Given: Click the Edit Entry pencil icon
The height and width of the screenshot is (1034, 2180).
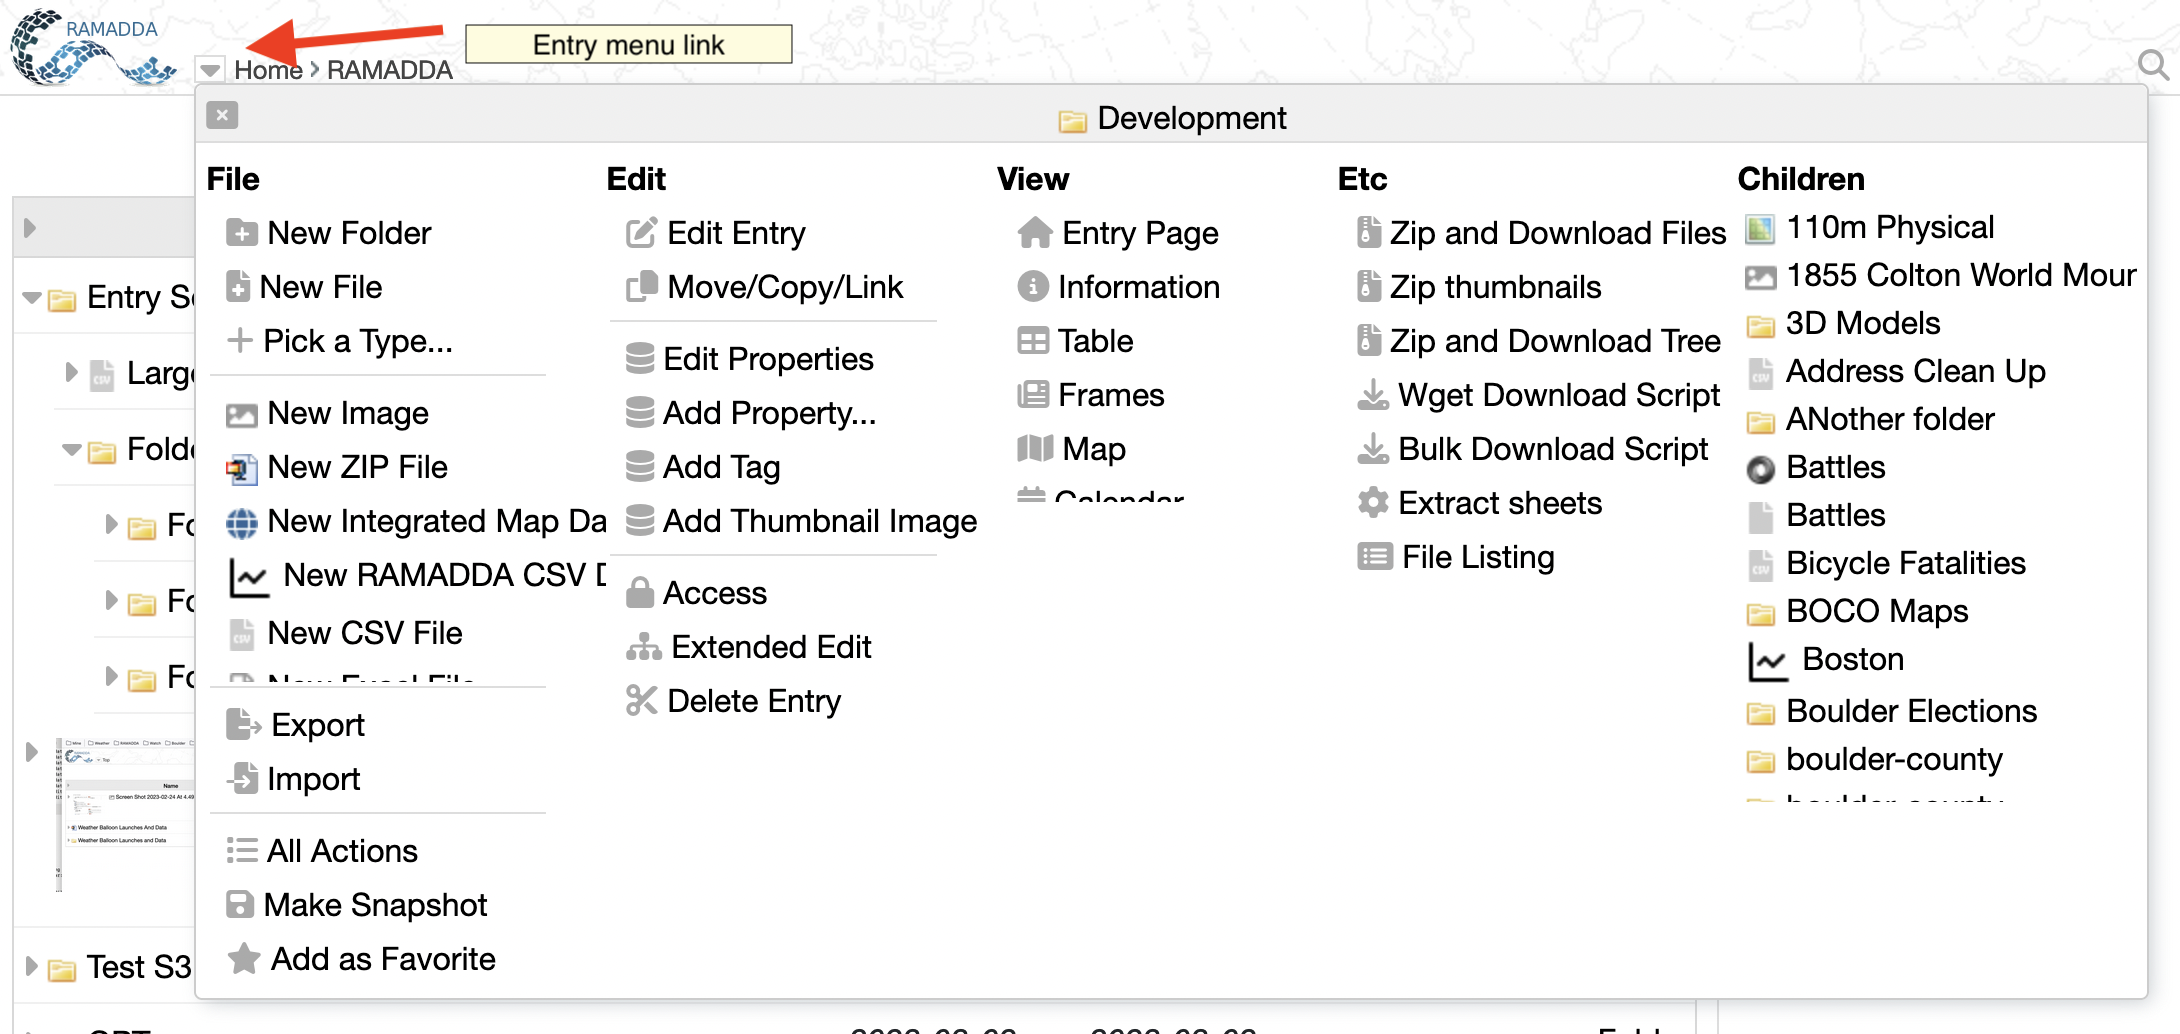Looking at the screenshot, I should pos(641,233).
